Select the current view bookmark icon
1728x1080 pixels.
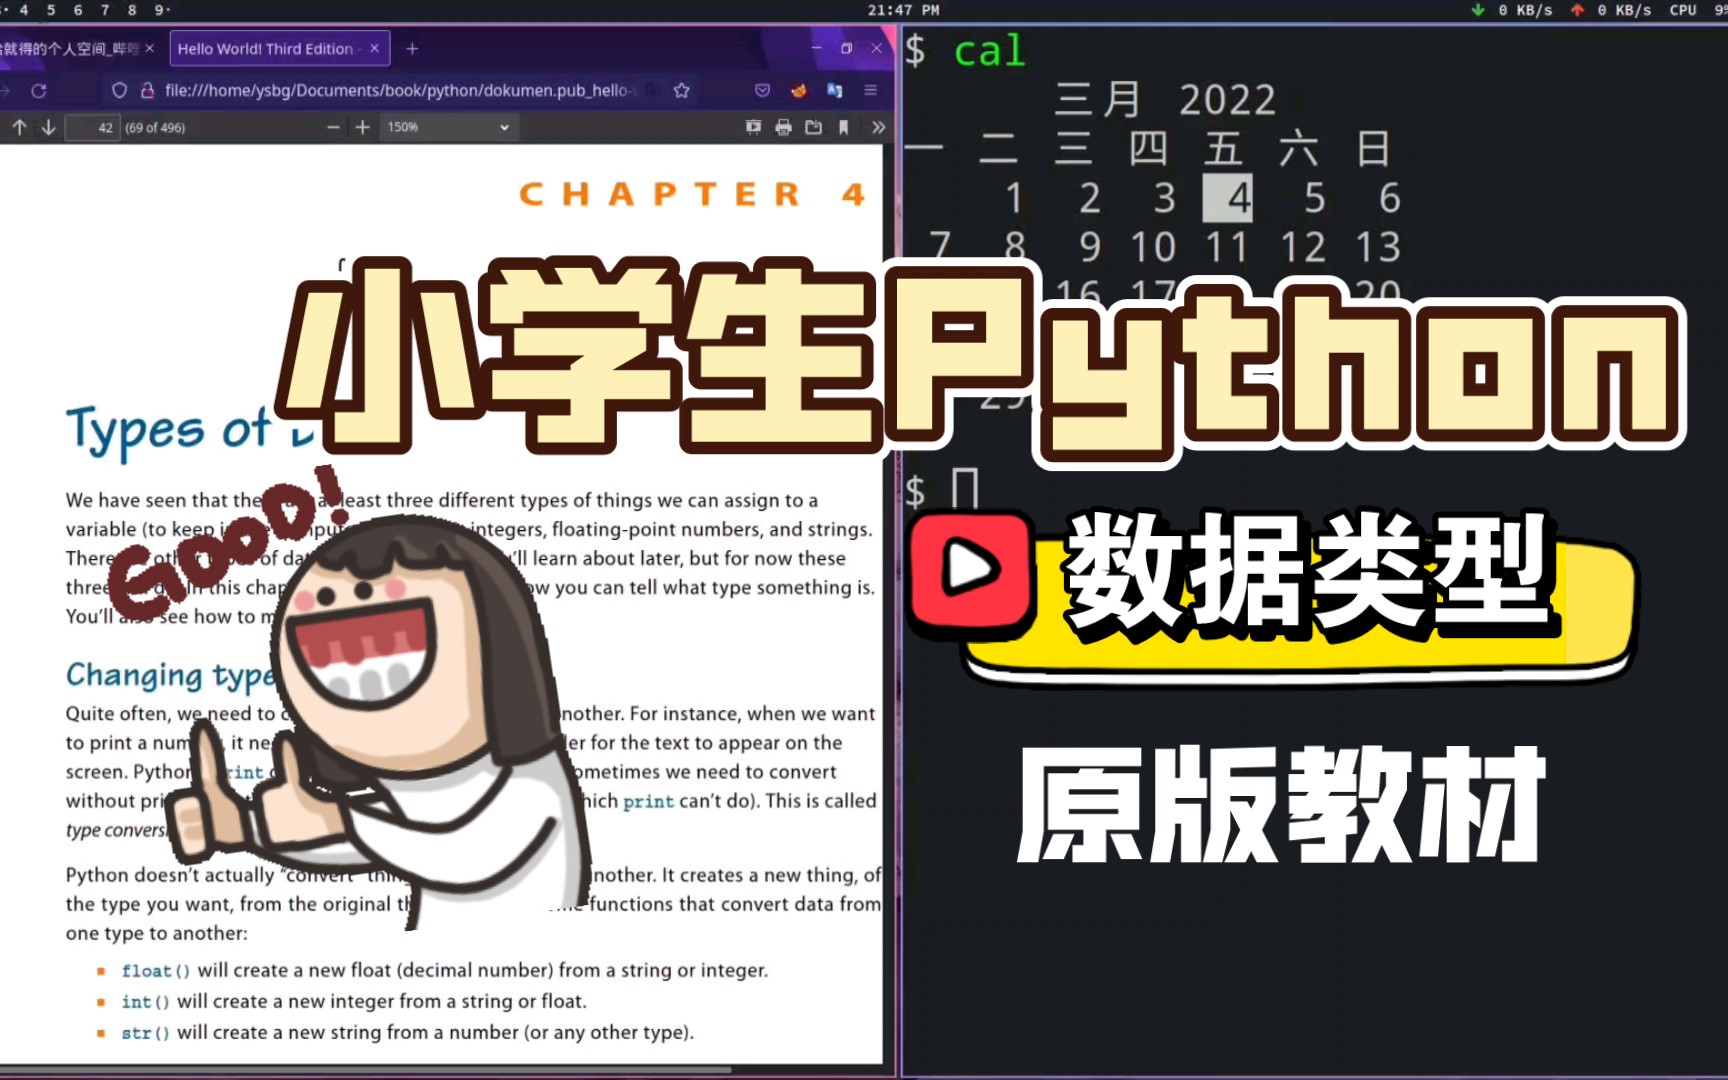844,127
